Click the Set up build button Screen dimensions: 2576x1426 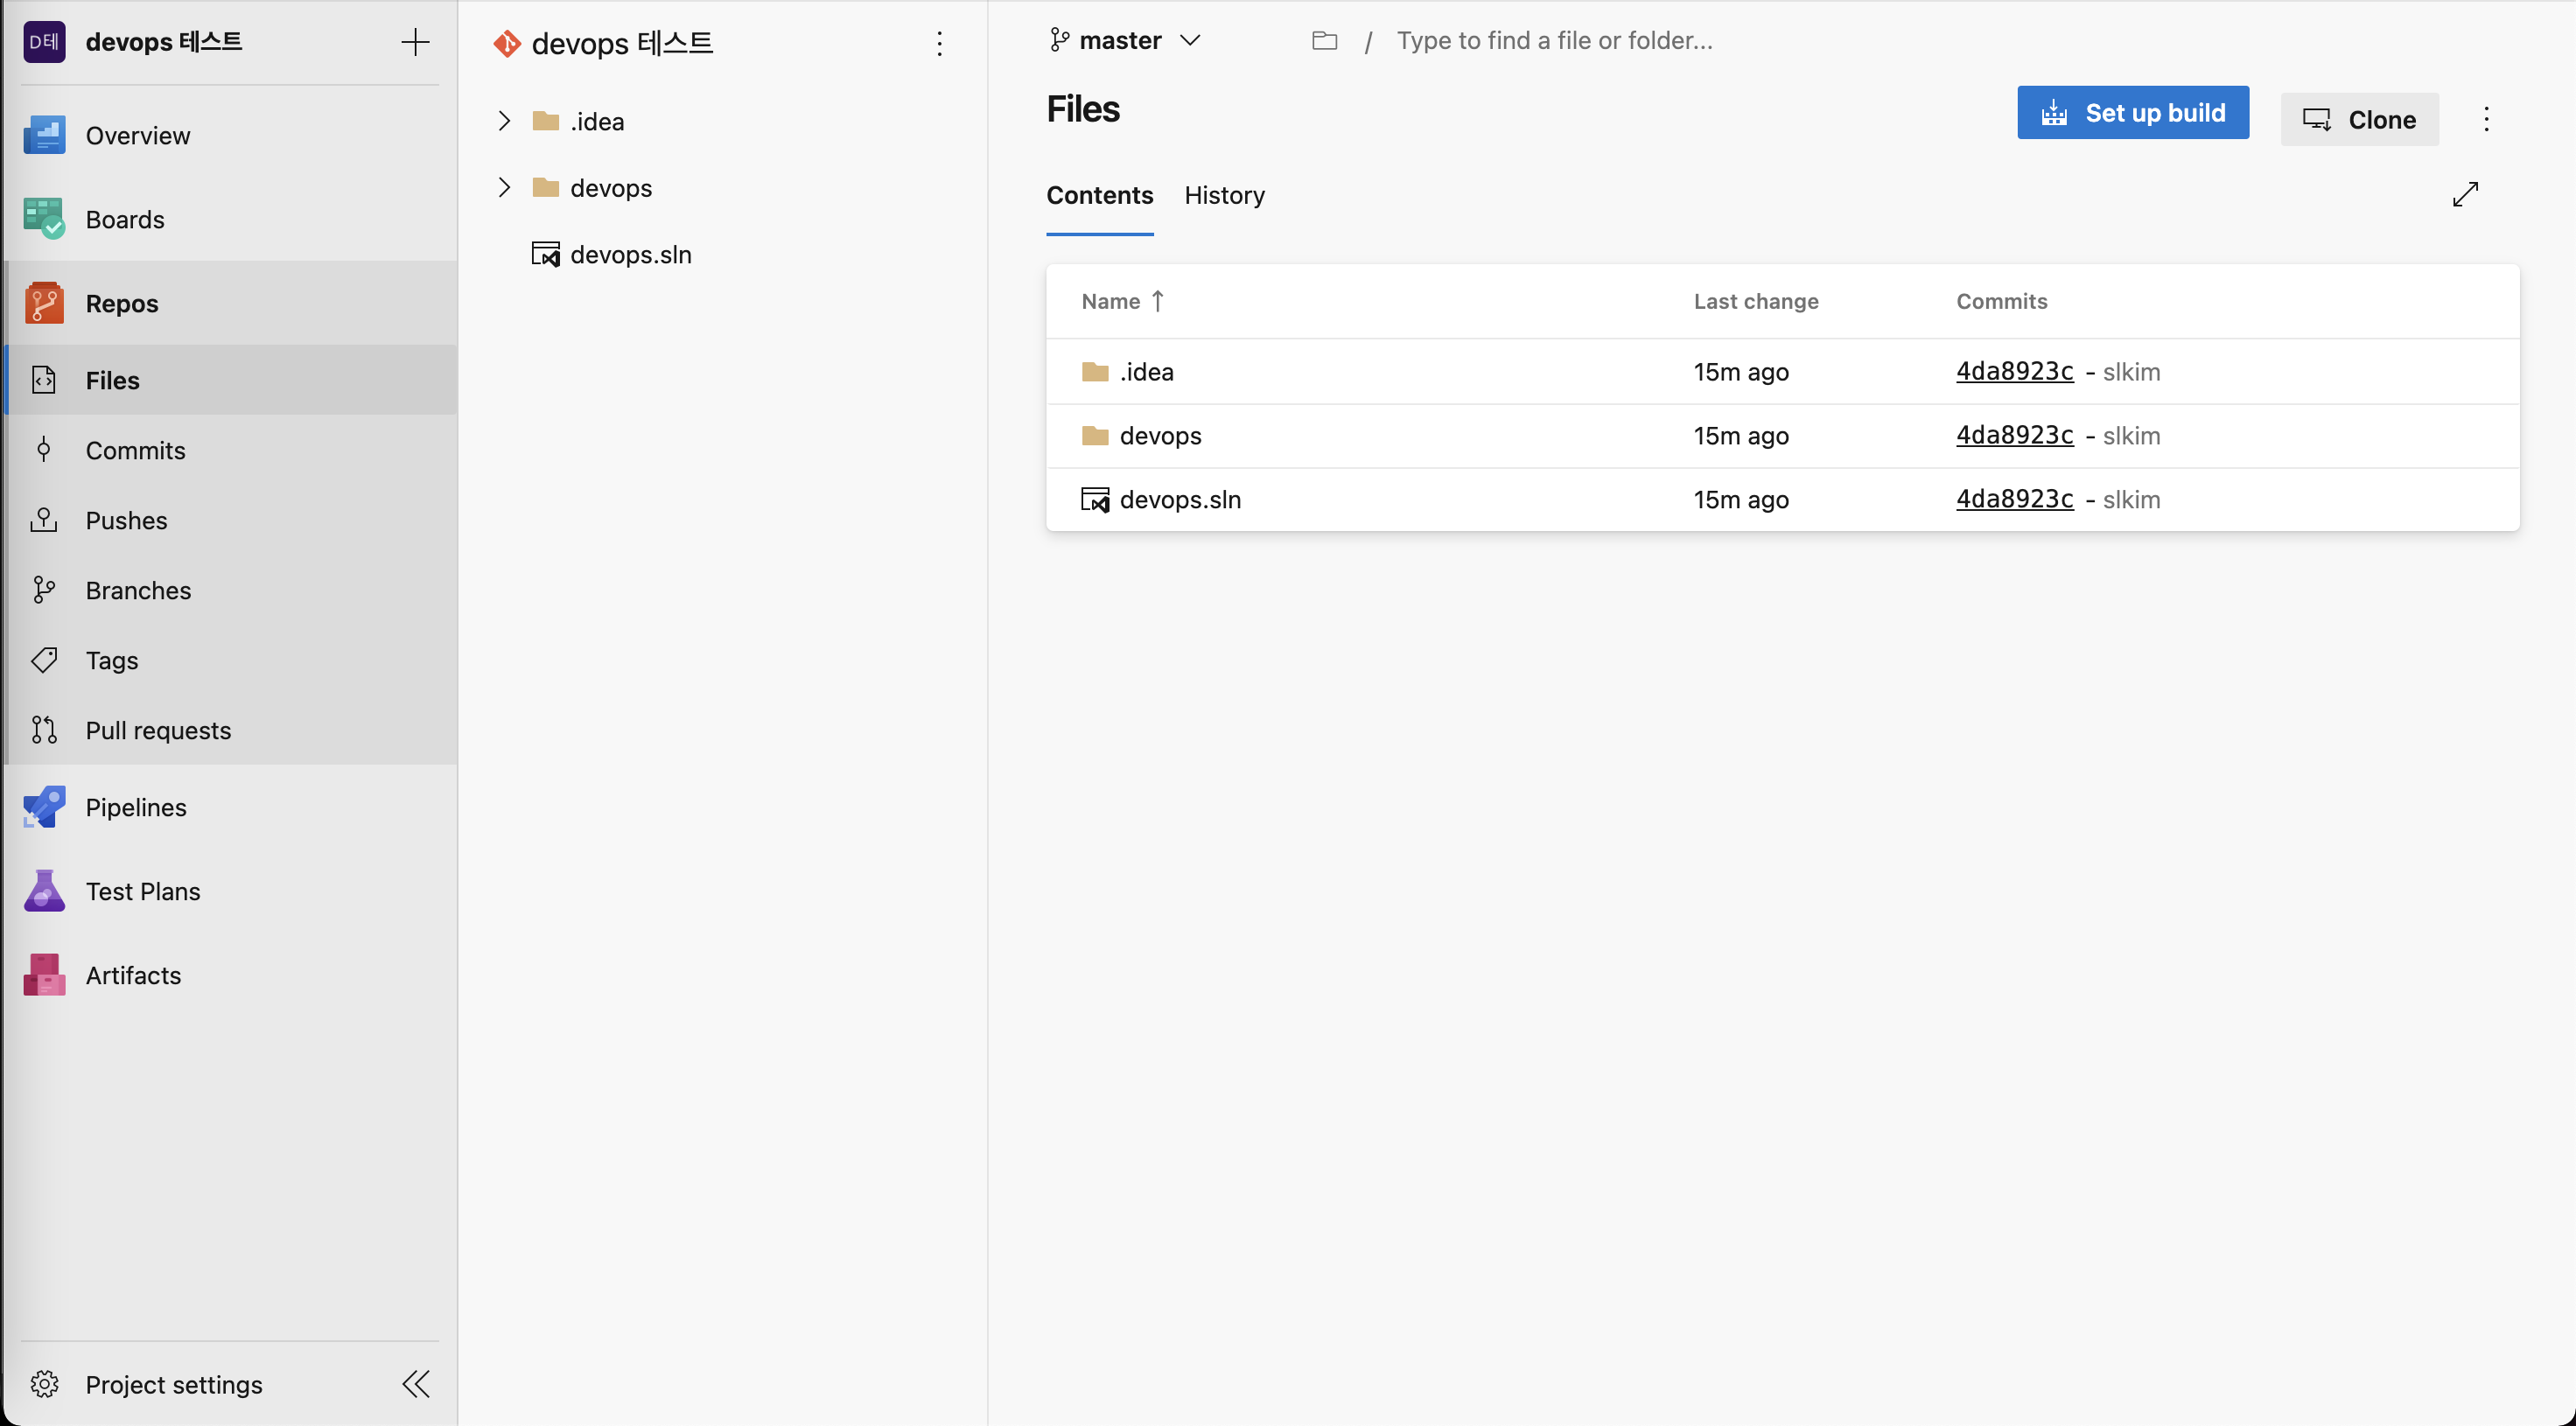tap(2132, 113)
